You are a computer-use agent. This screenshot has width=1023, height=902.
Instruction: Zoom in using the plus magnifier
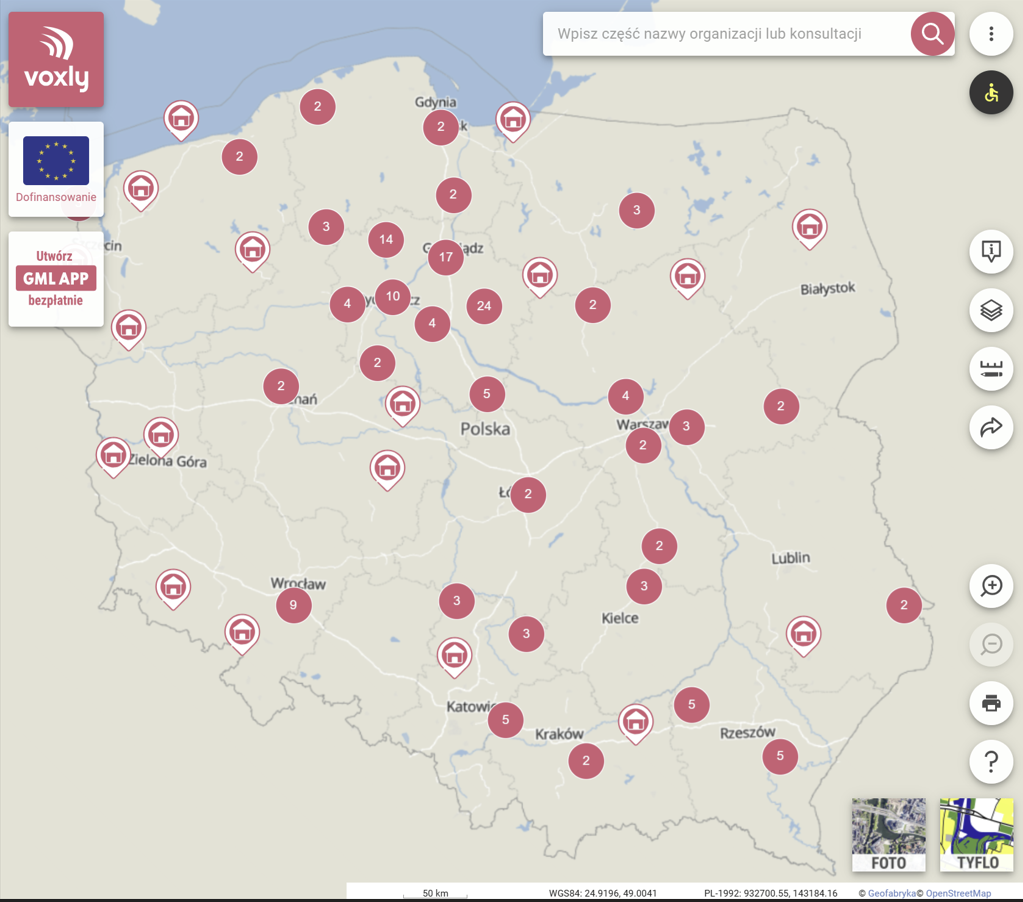[991, 586]
